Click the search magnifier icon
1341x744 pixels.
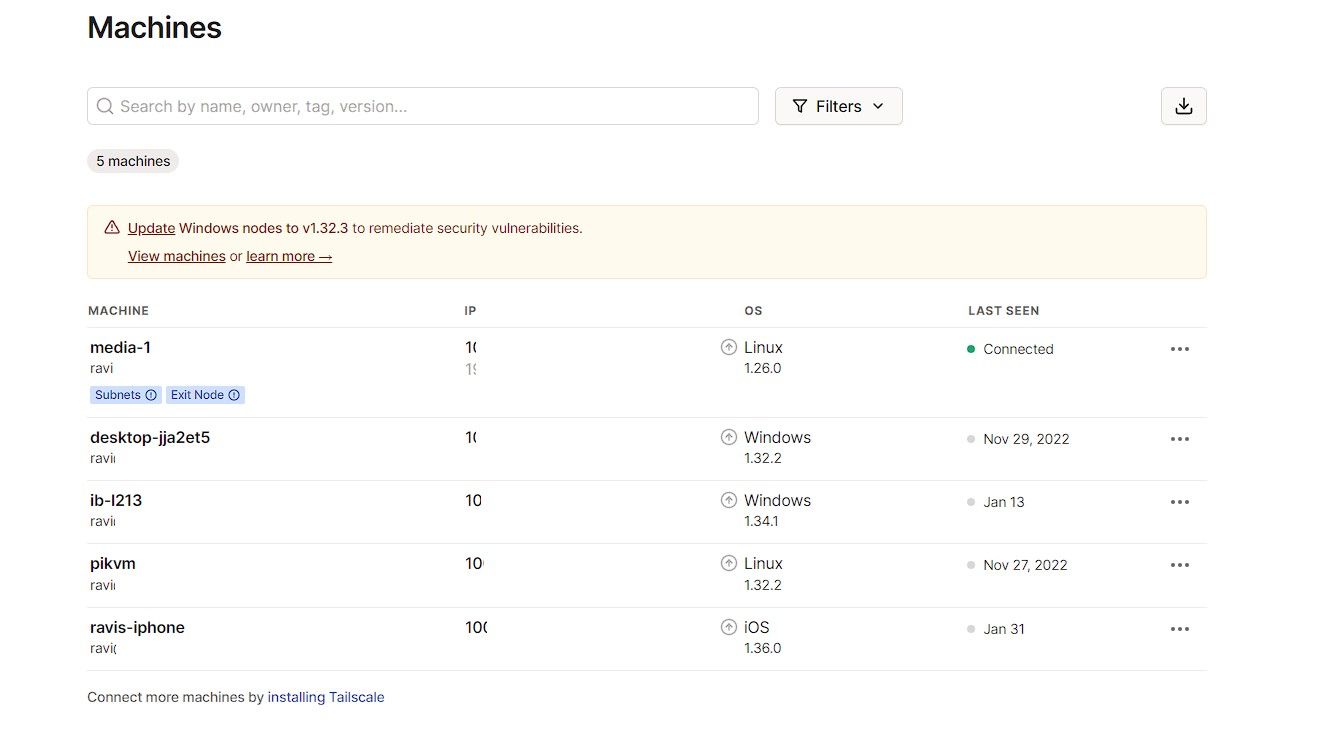coord(105,105)
